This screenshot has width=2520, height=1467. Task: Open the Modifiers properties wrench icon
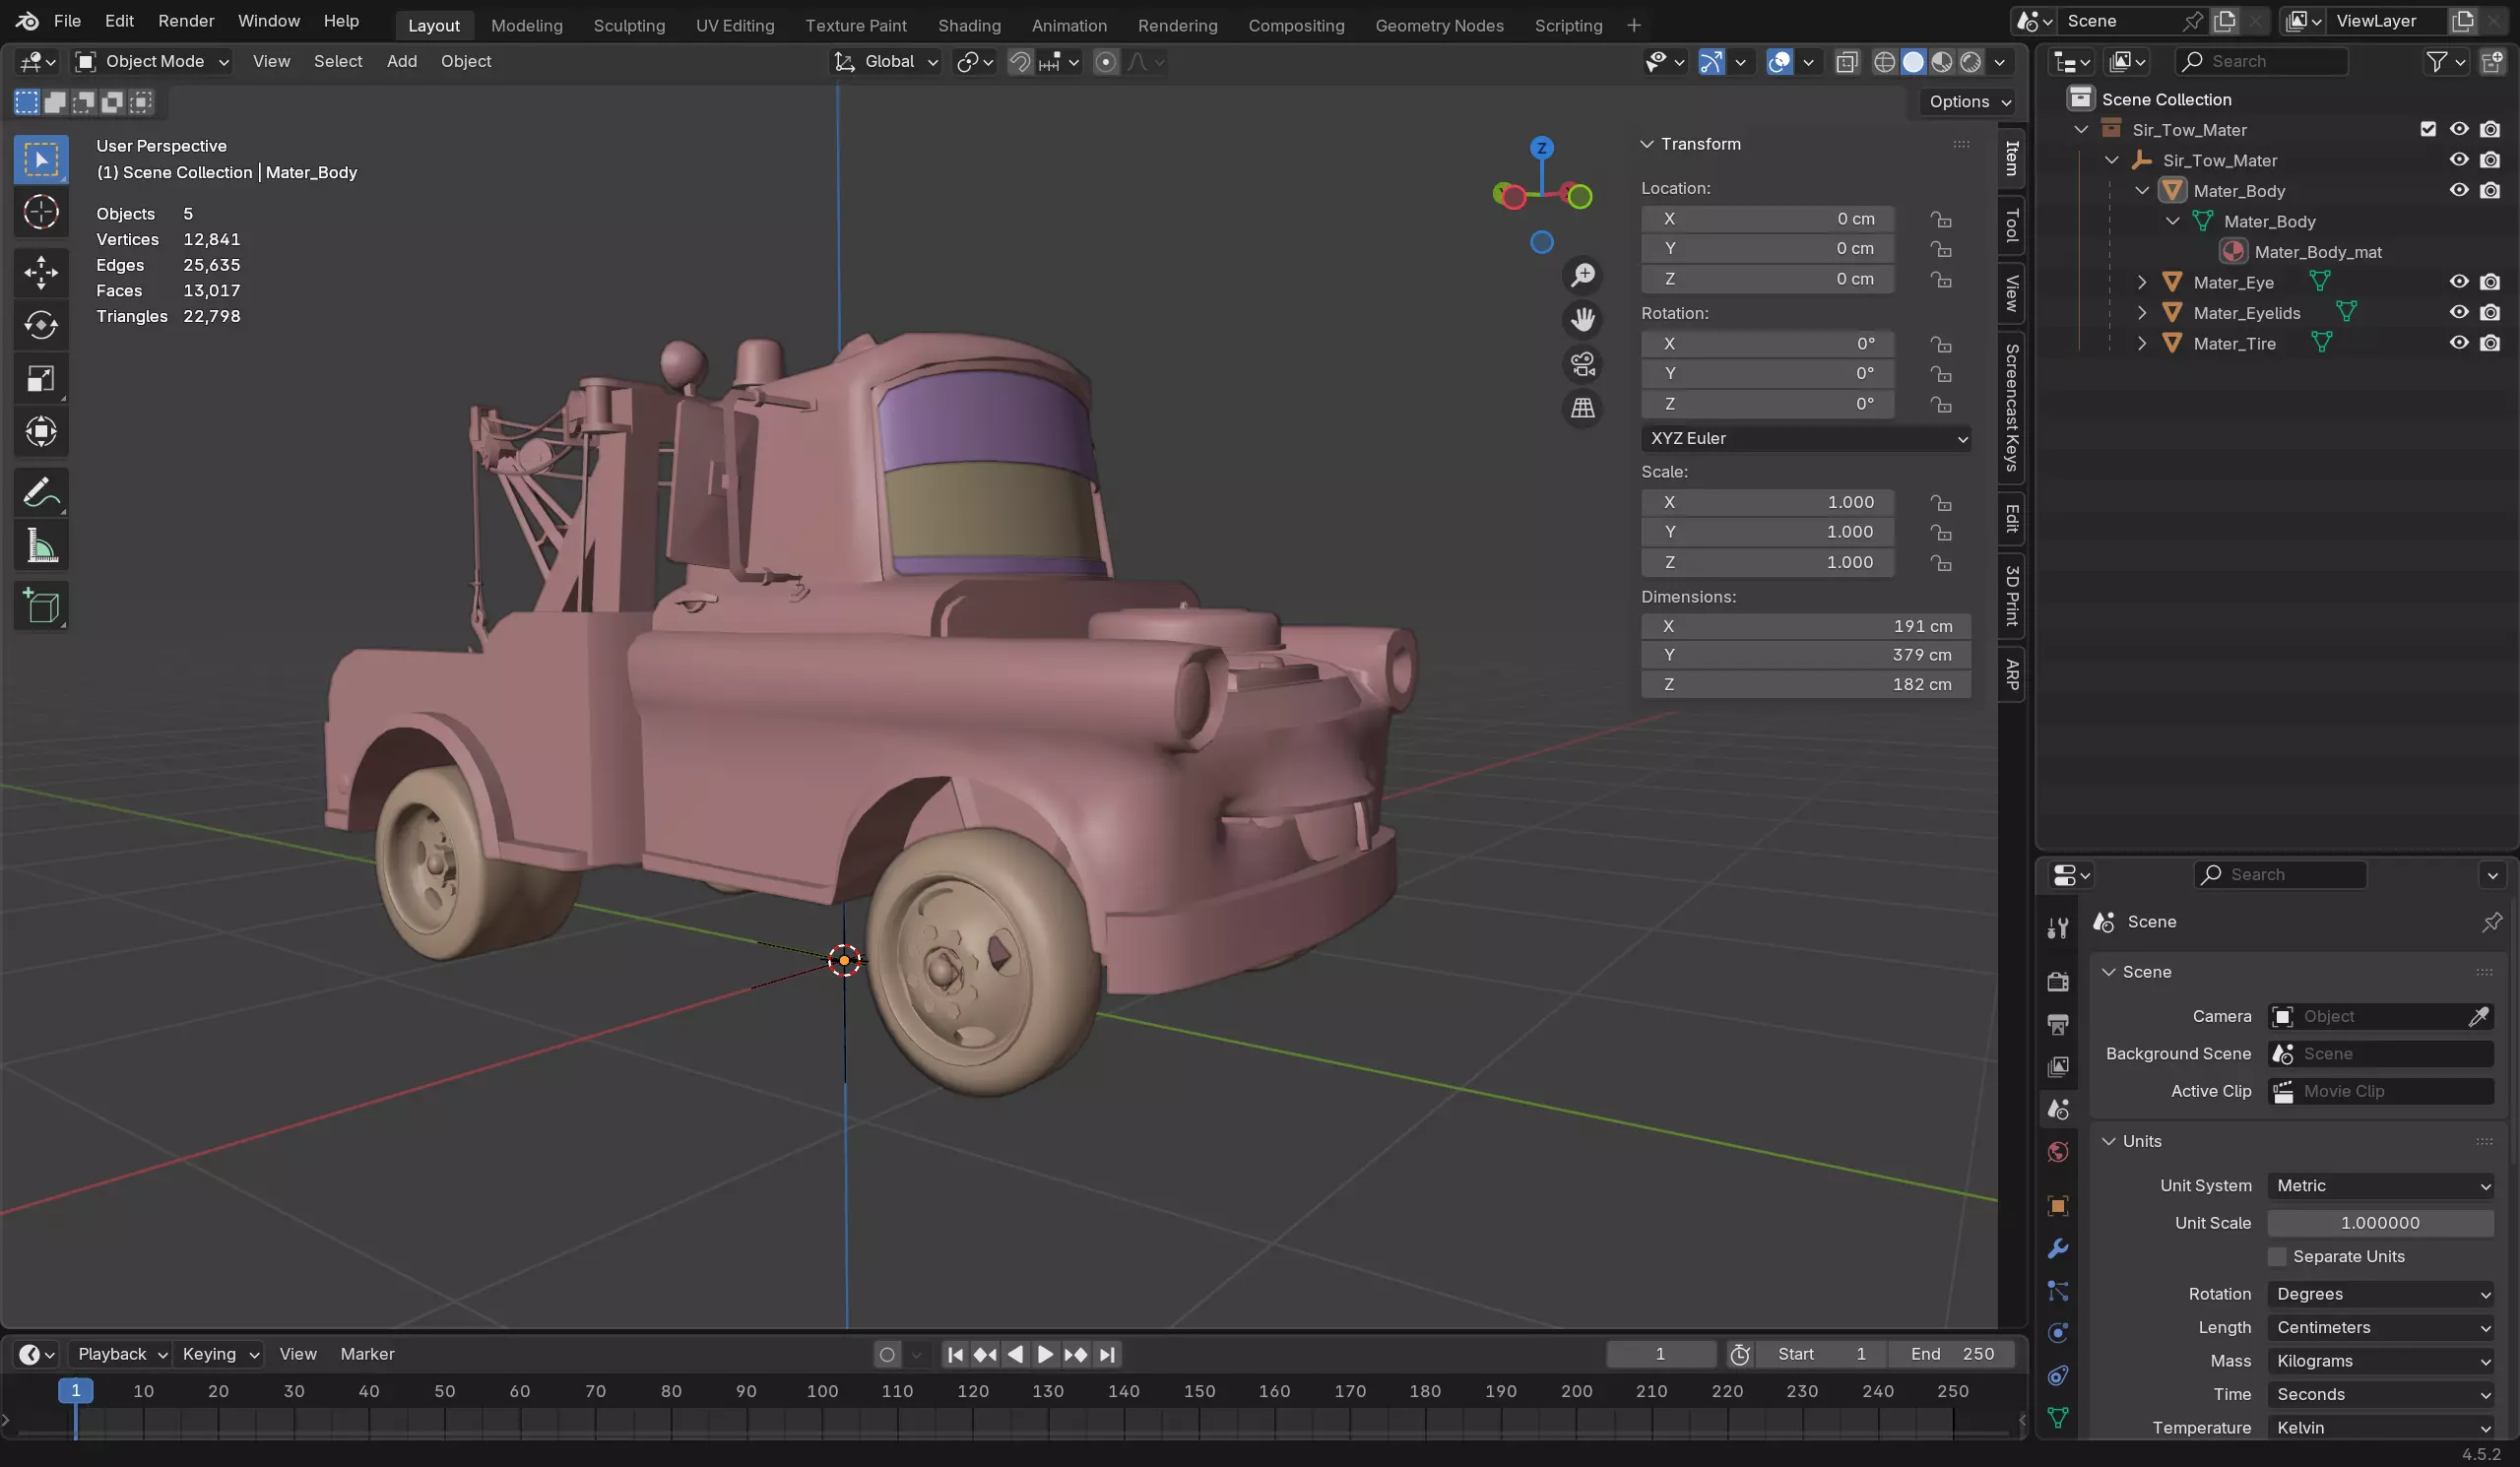pyautogui.click(x=2058, y=1248)
